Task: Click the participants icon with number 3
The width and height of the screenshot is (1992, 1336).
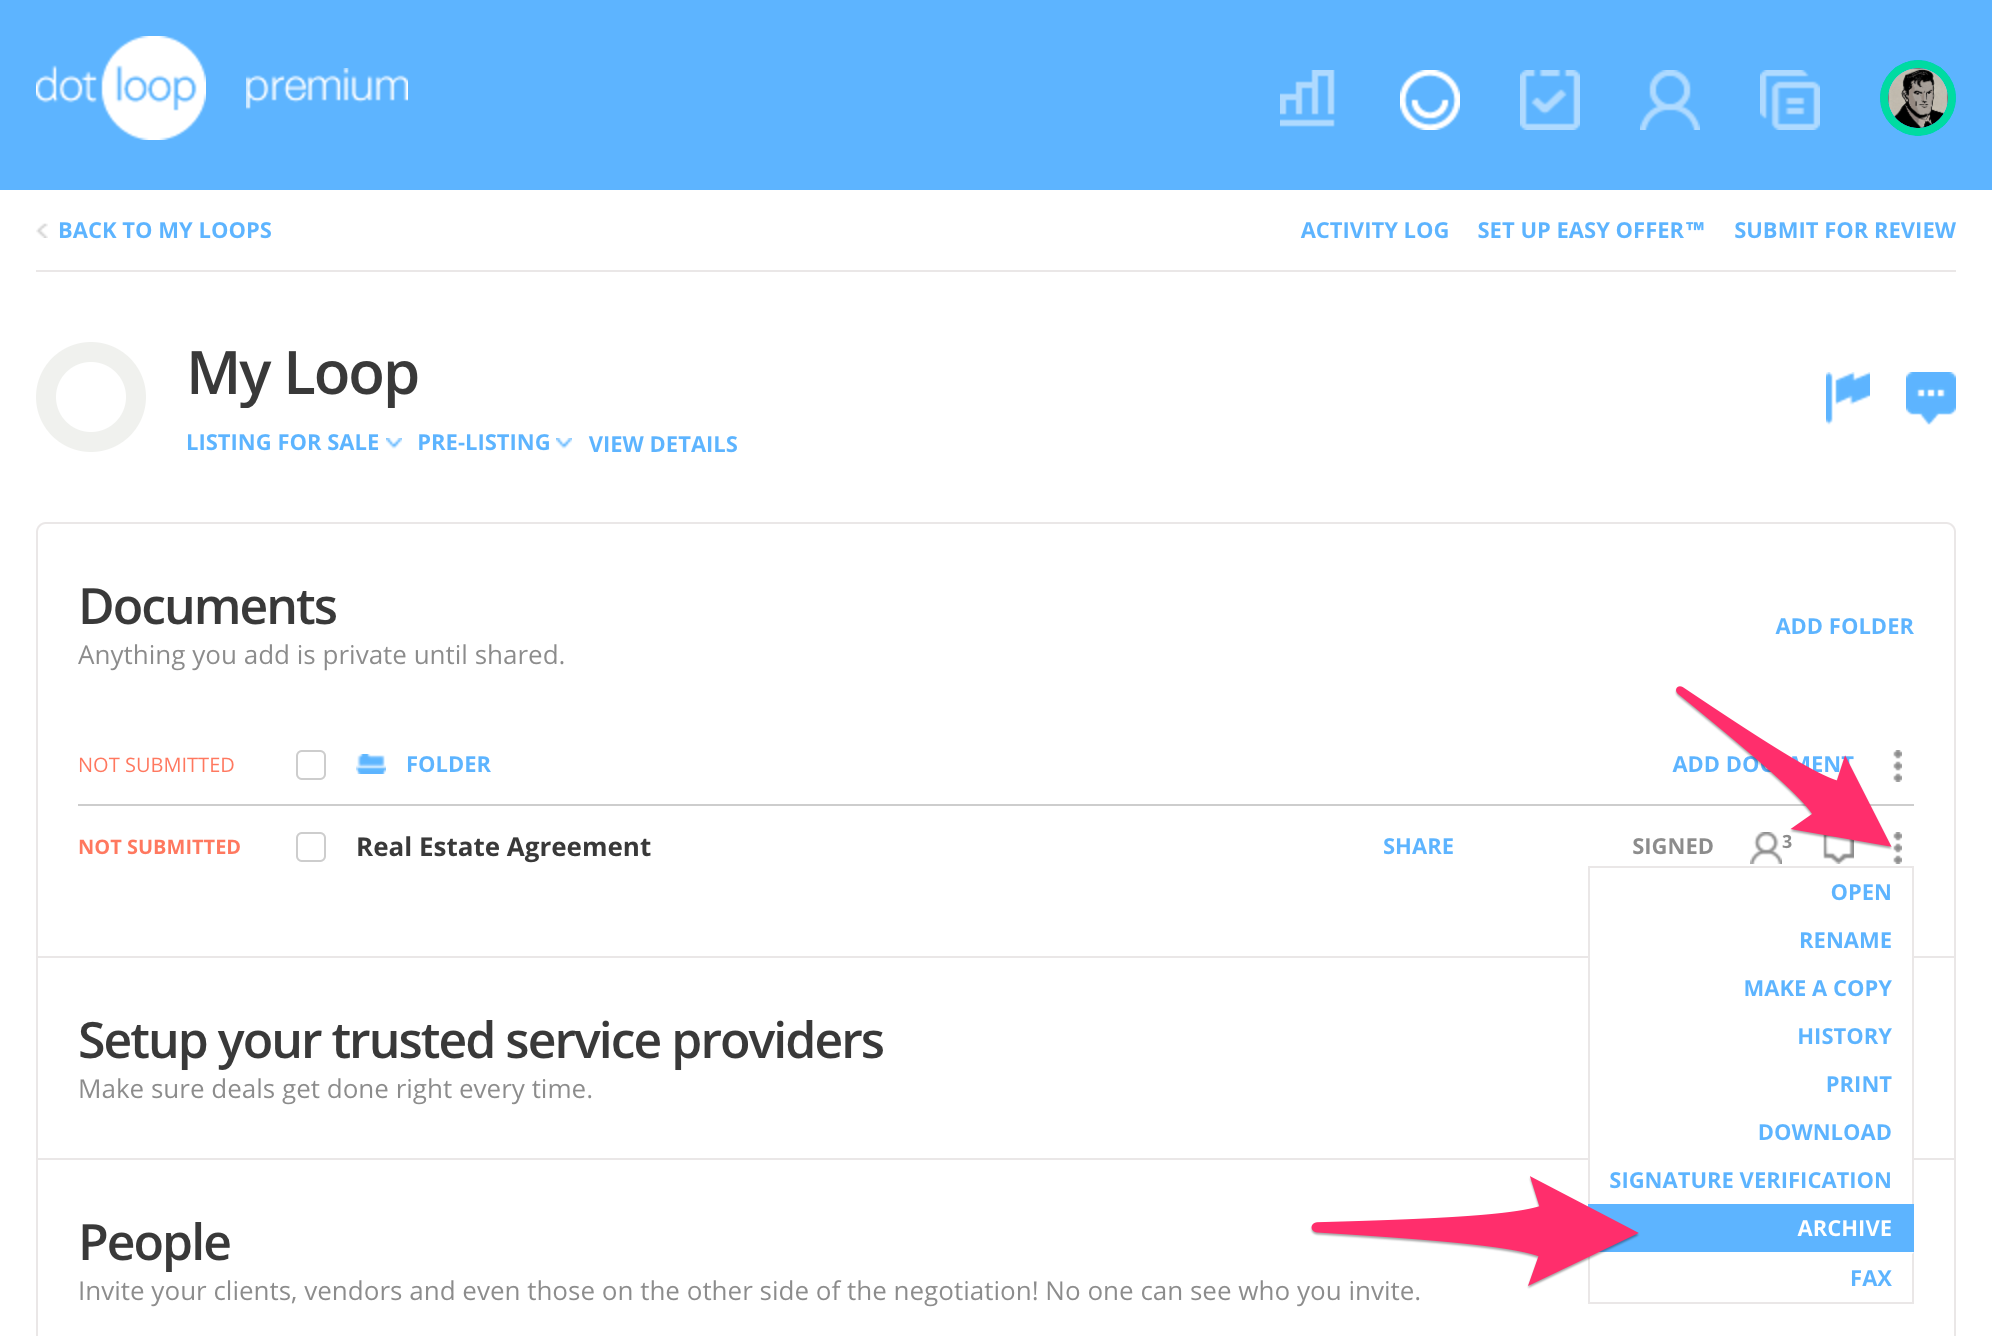Action: pyautogui.click(x=1769, y=847)
